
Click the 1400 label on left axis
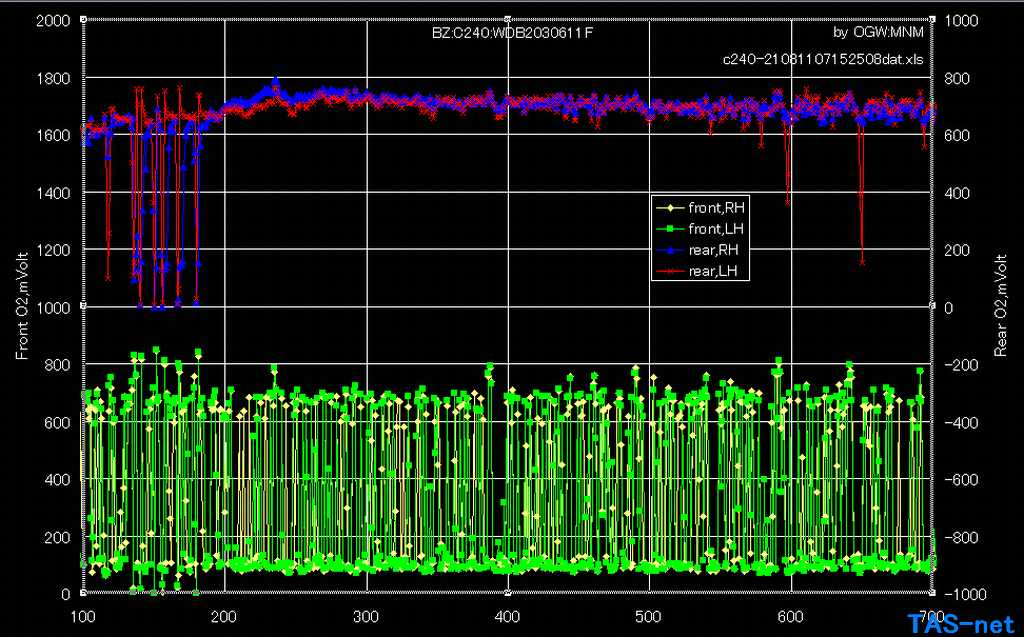(54, 193)
